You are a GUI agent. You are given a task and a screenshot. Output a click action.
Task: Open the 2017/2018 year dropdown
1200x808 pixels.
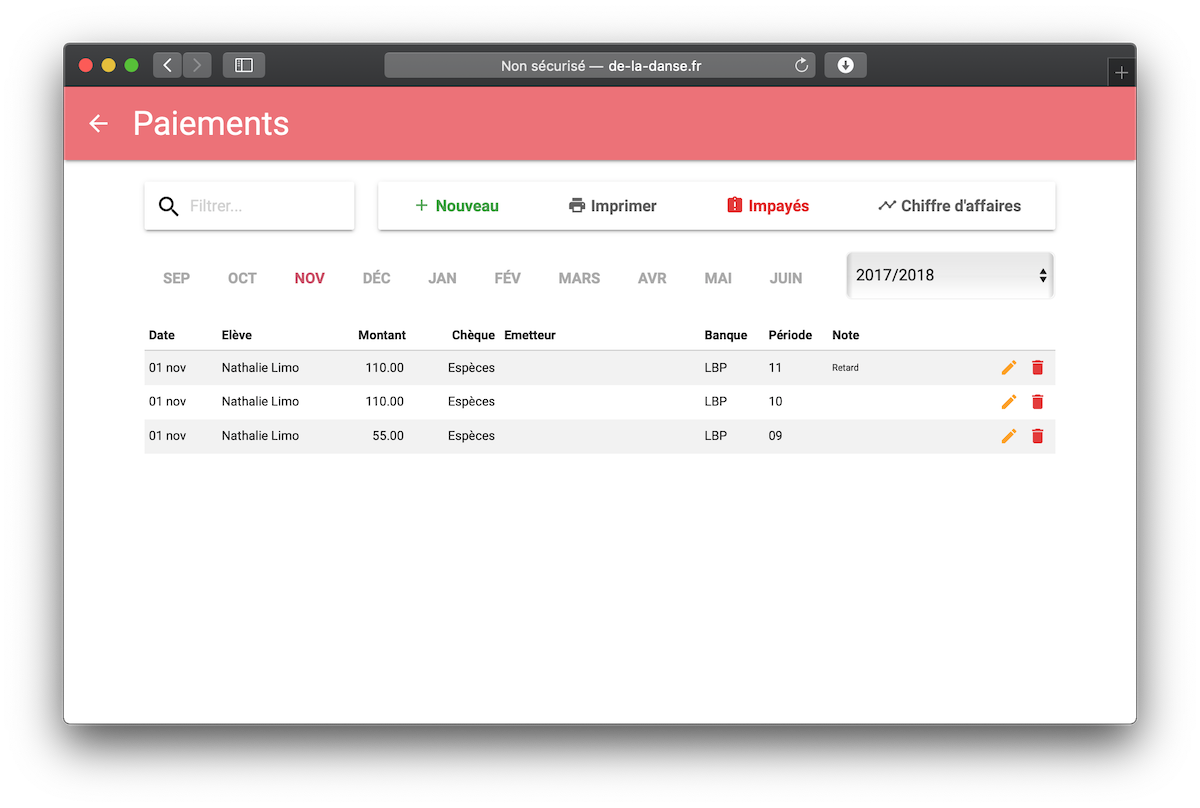(x=950, y=275)
